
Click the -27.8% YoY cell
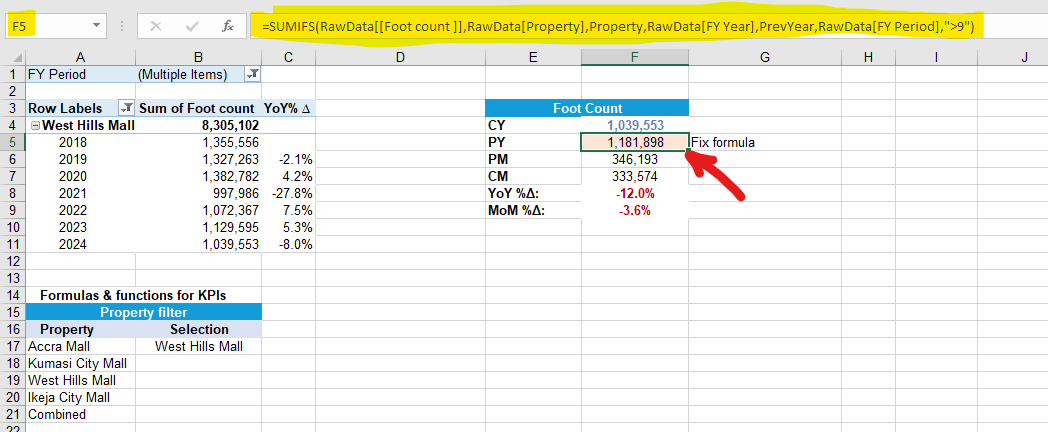(x=288, y=193)
